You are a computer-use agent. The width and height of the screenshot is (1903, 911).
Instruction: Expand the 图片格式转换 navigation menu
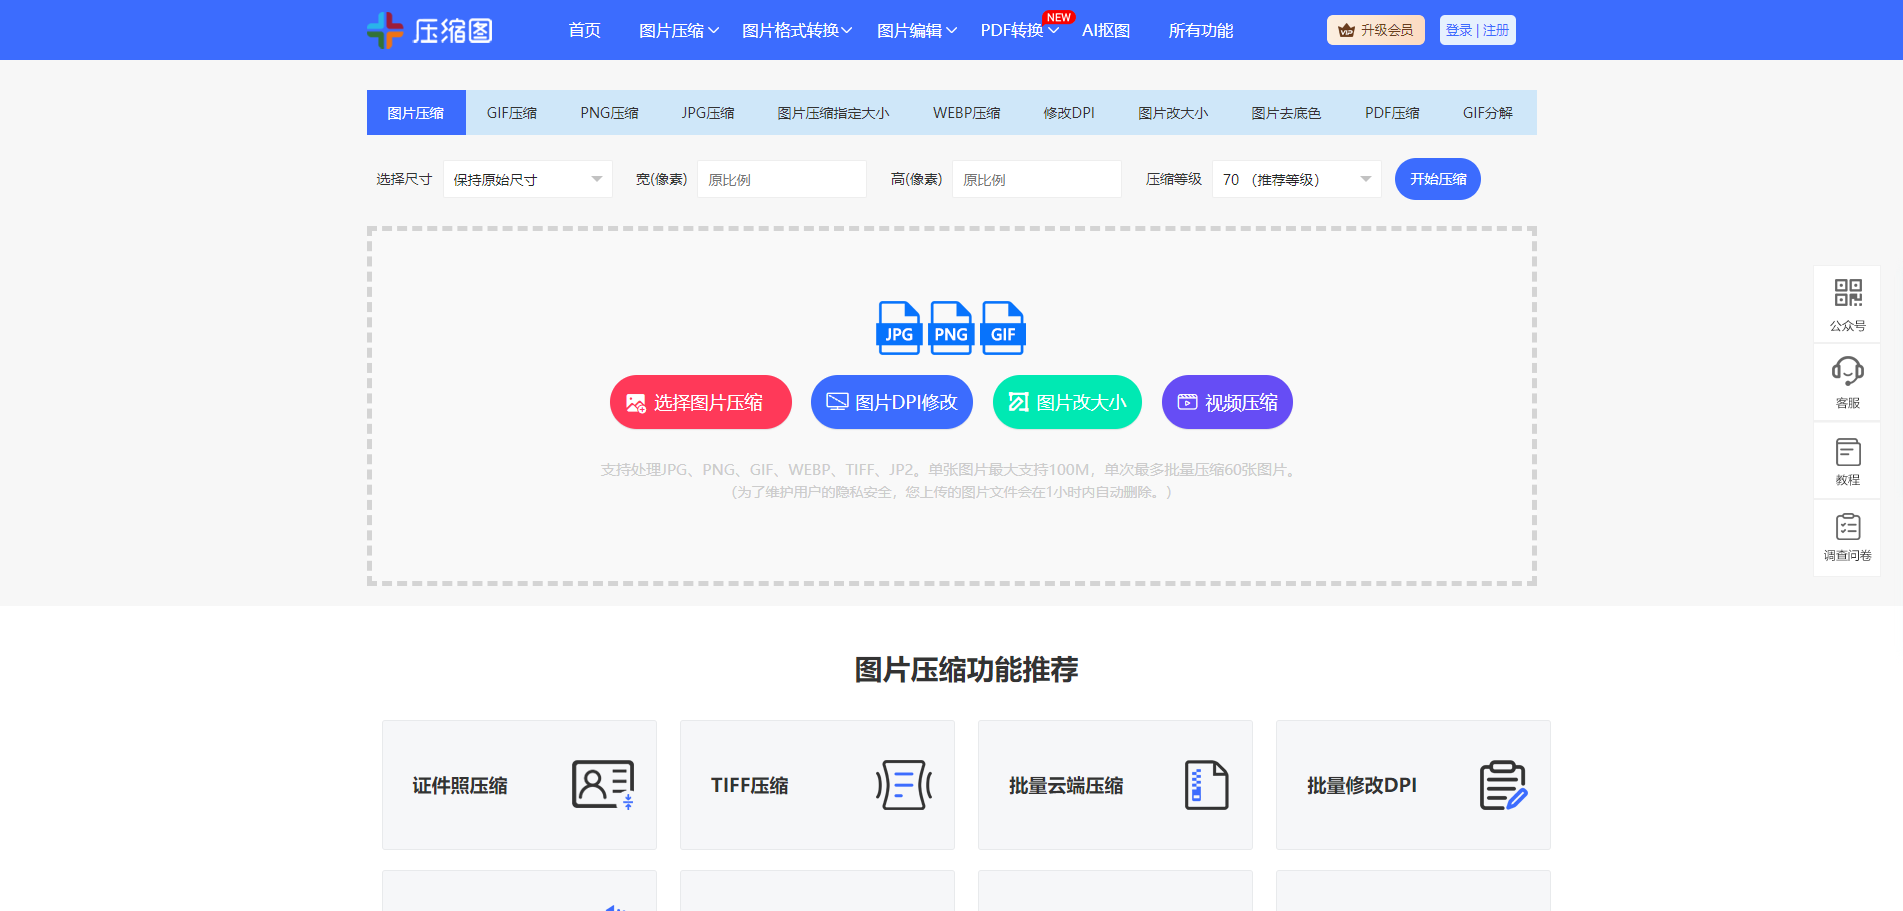click(x=796, y=31)
